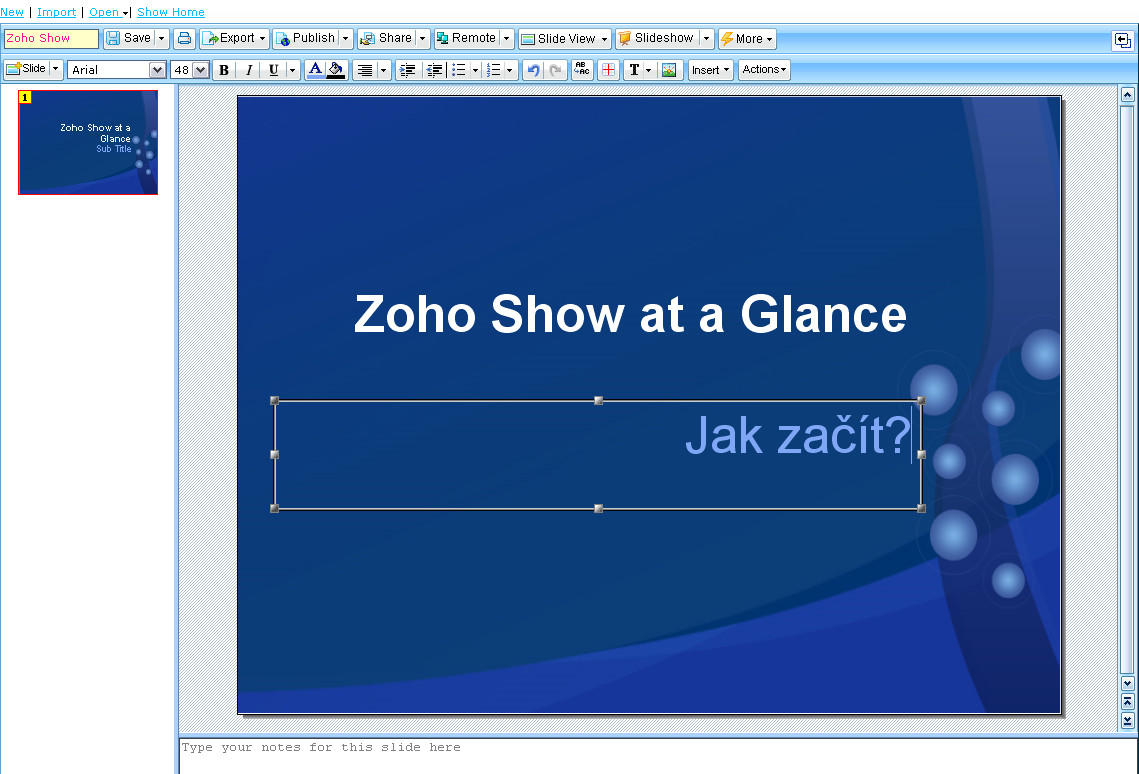This screenshot has height=774, width=1139.
Task: Click the Import link
Action: pyautogui.click(x=57, y=12)
